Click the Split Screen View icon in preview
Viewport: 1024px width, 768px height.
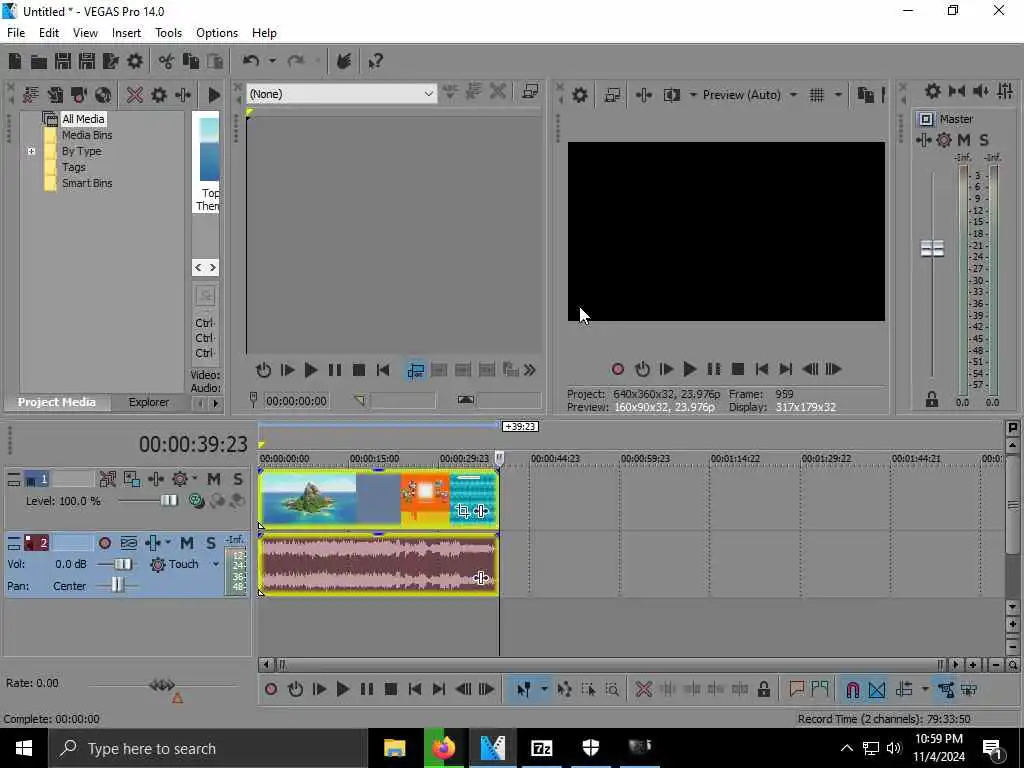(671, 95)
